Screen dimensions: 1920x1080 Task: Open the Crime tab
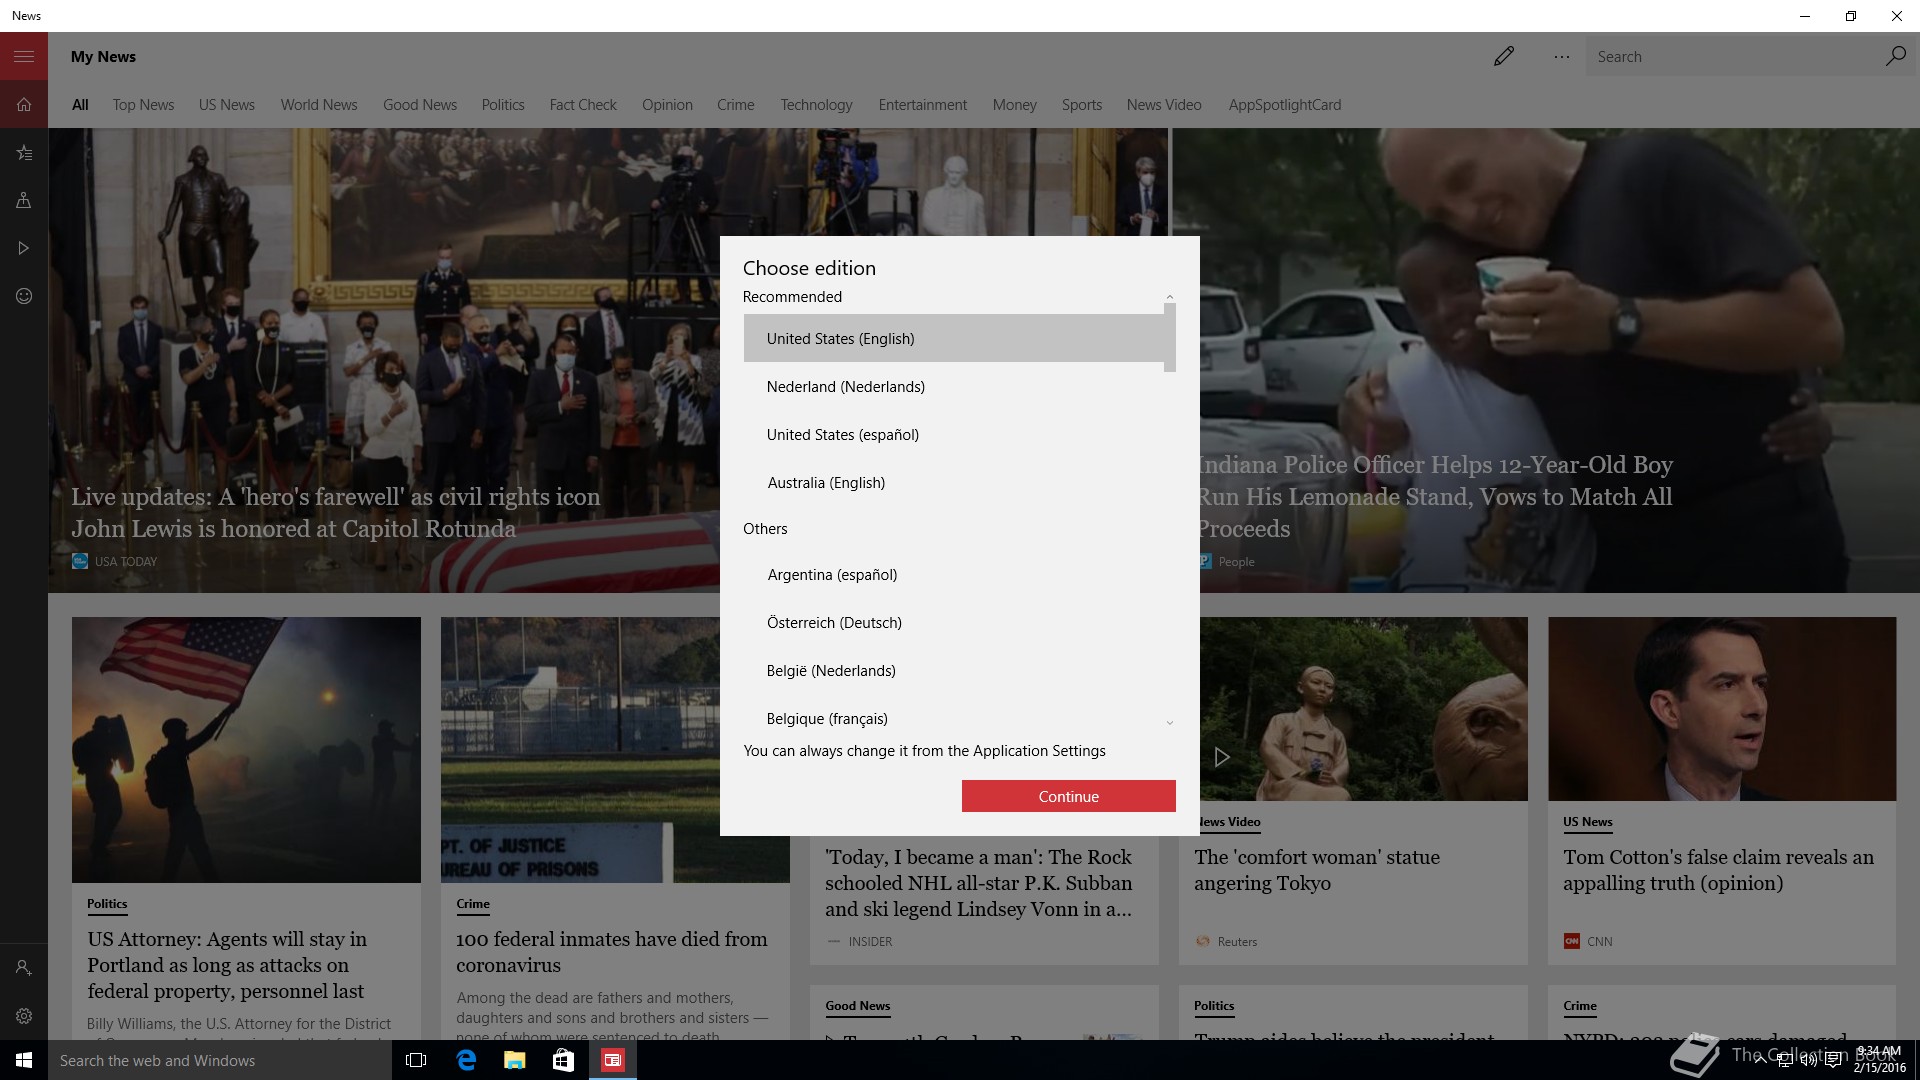coord(735,105)
